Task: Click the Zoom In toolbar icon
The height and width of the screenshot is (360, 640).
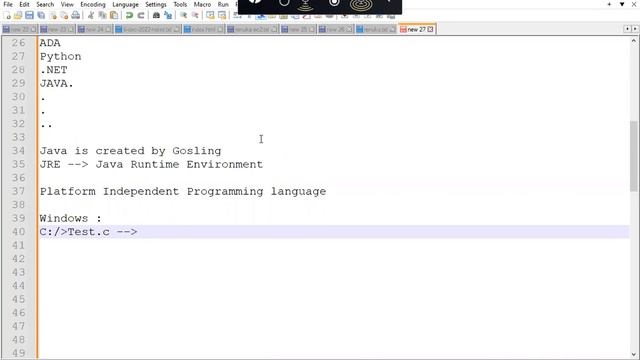Action: click(x=184, y=16)
